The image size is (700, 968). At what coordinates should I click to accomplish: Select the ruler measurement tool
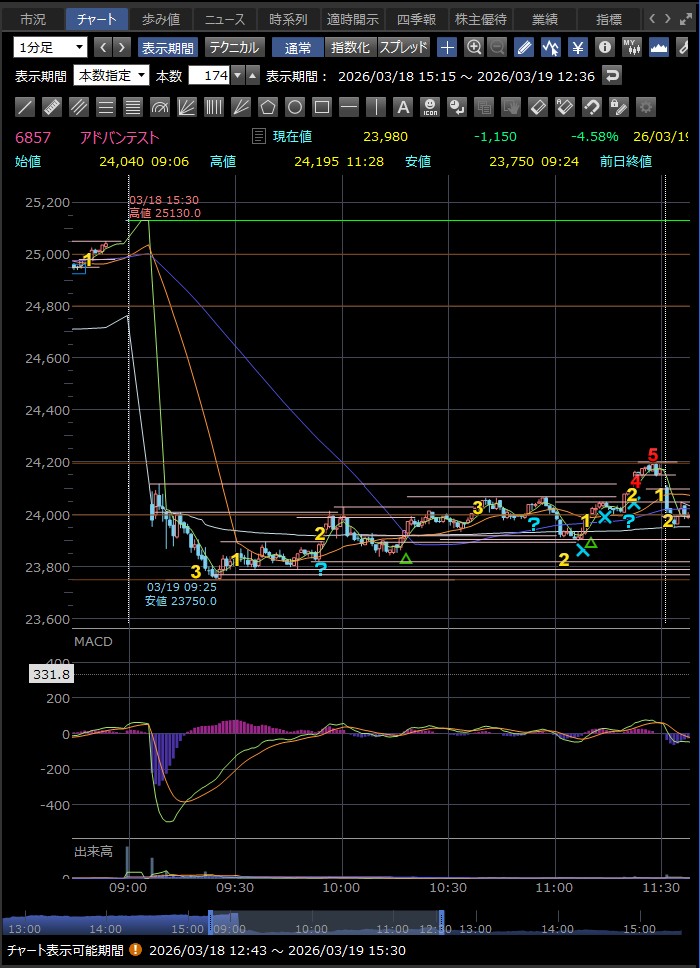coord(53,107)
